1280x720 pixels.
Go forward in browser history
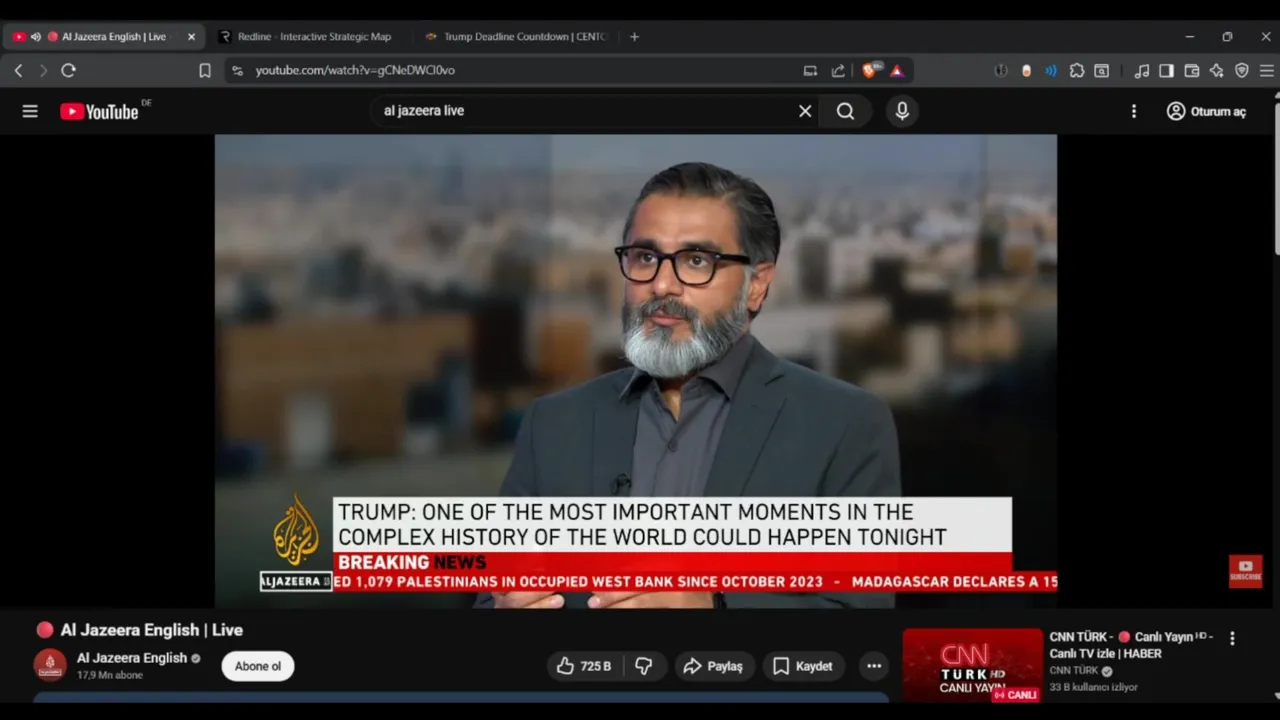point(43,70)
